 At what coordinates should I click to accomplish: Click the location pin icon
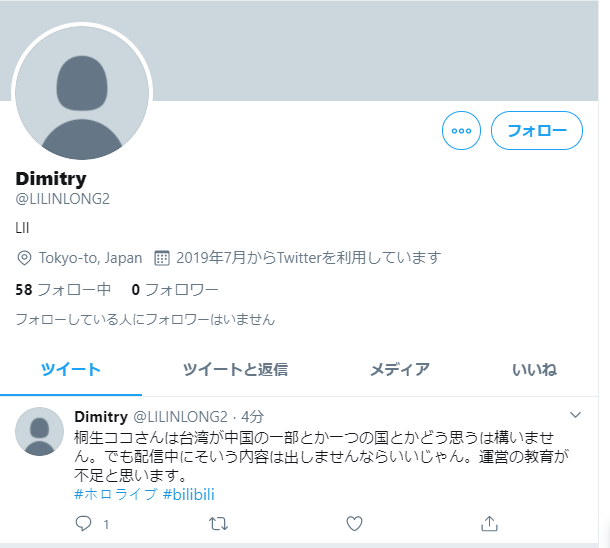(x=24, y=258)
